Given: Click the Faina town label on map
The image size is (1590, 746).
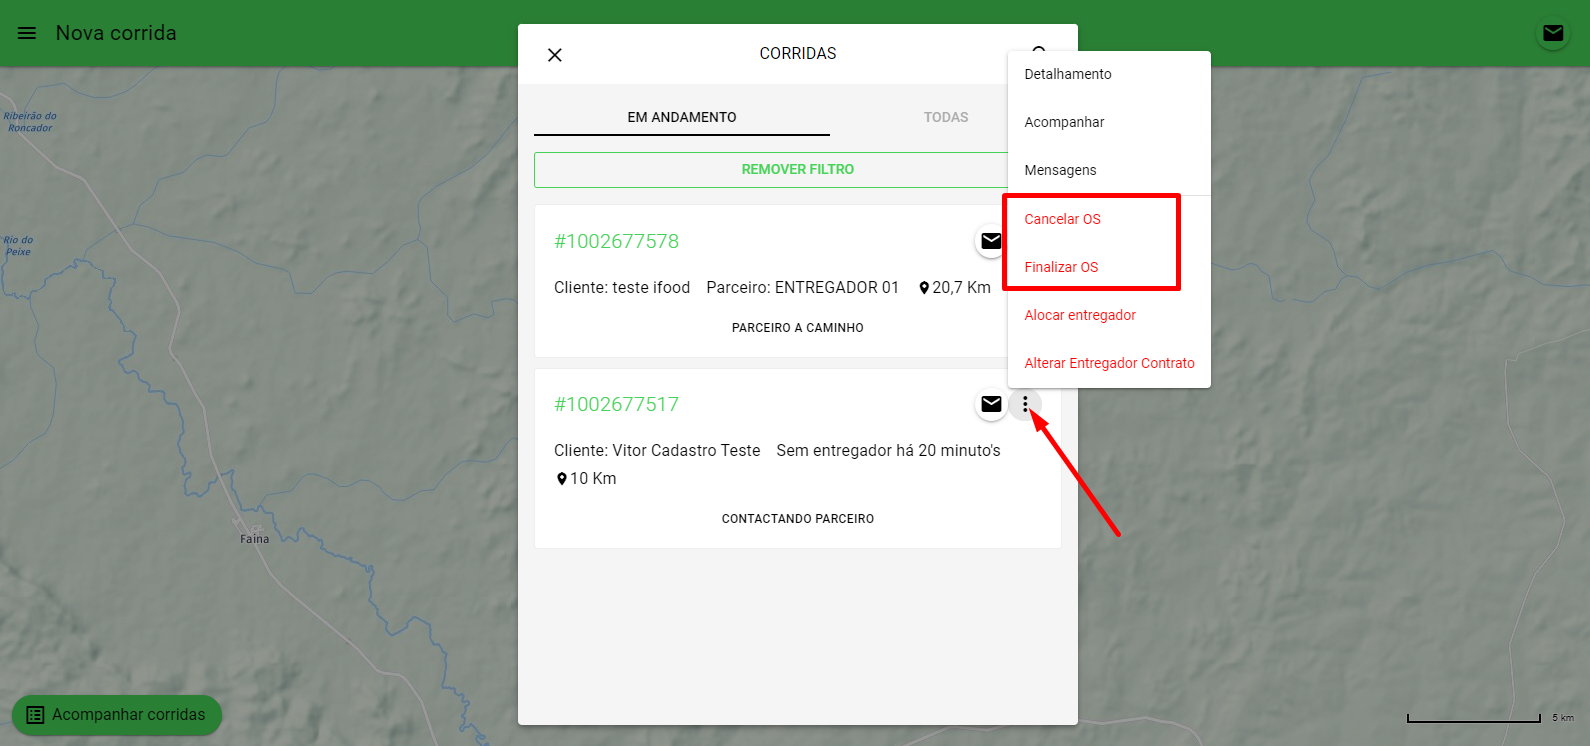Looking at the screenshot, I should [254, 539].
